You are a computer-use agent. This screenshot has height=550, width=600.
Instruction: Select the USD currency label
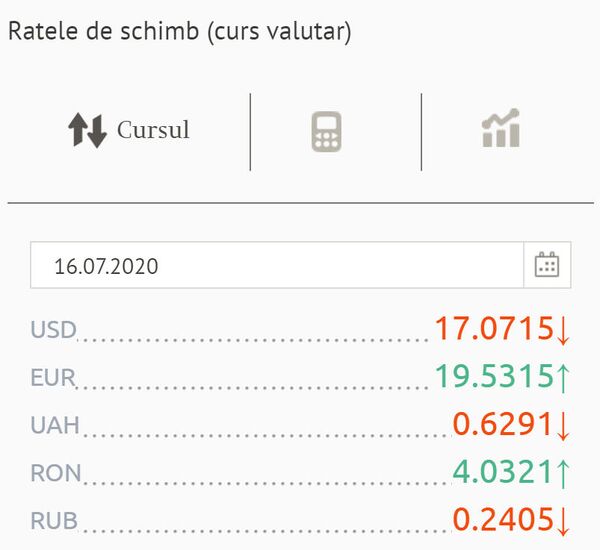pos(54,330)
